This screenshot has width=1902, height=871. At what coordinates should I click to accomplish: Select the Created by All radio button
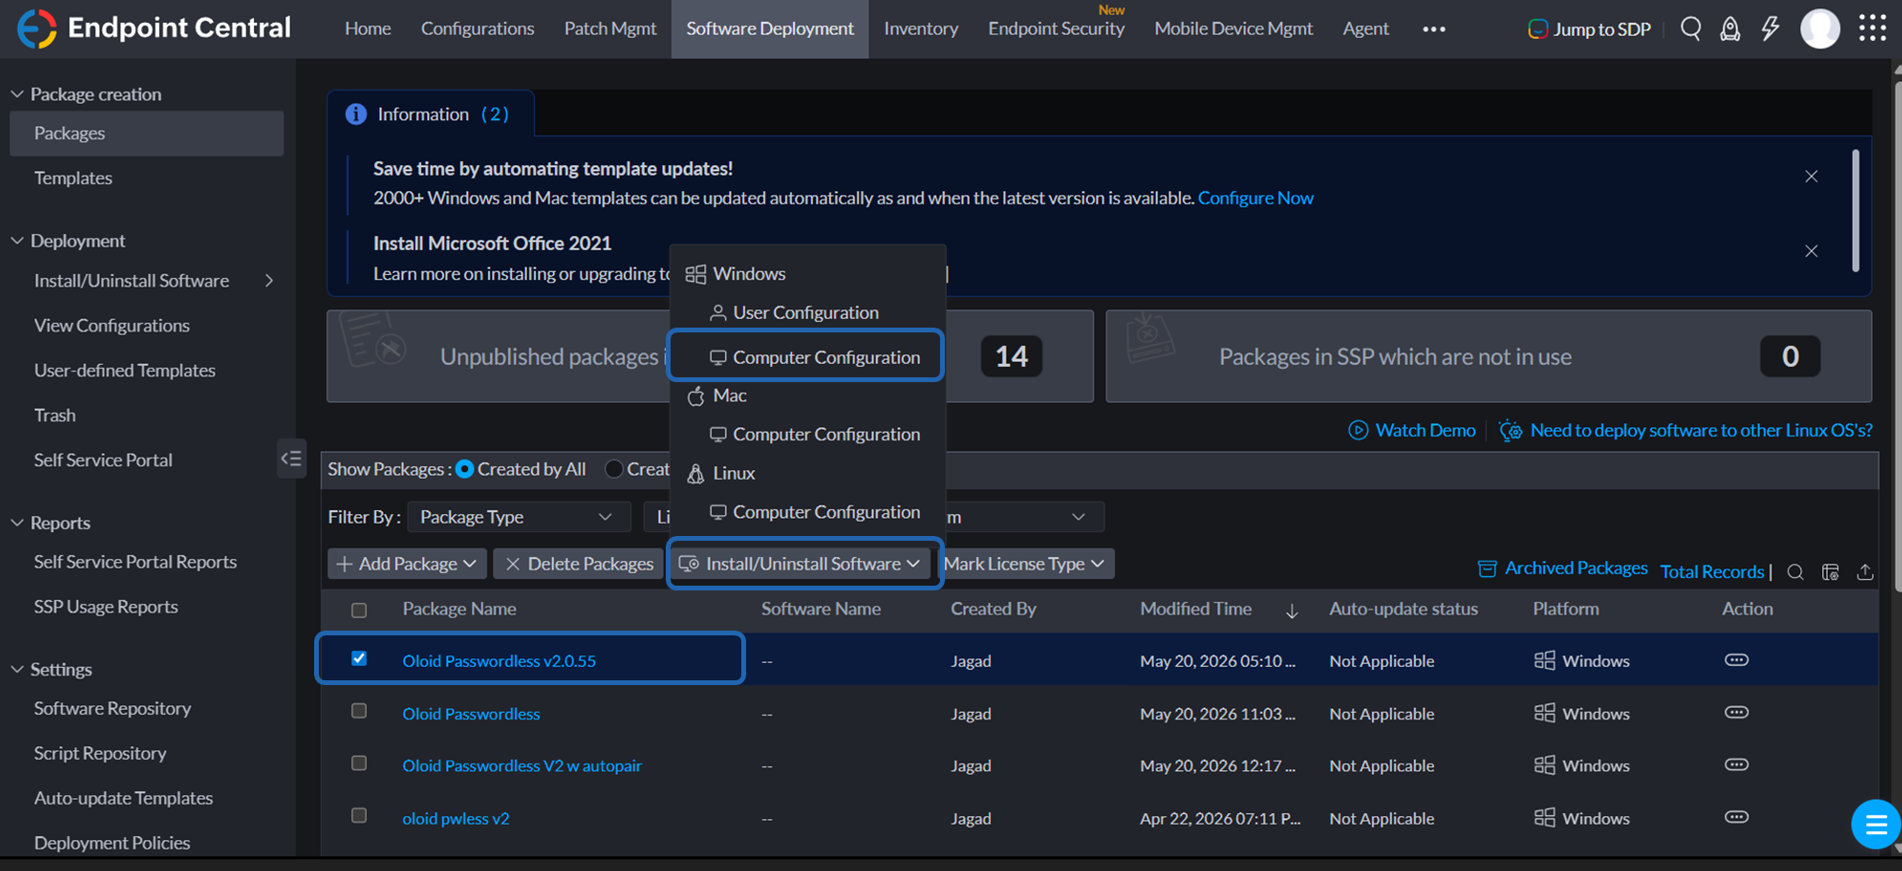(465, 469)
